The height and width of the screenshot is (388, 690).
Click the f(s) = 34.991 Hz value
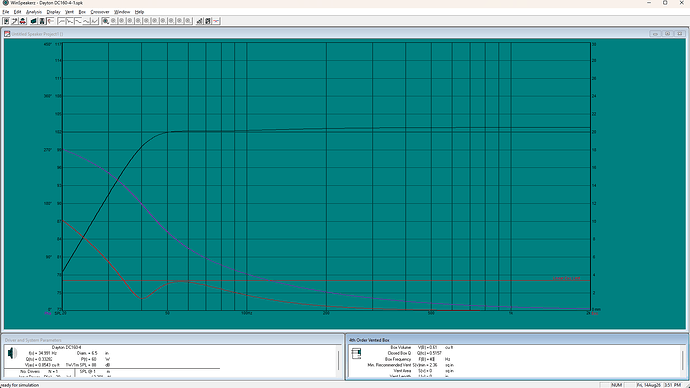(43, 353)
